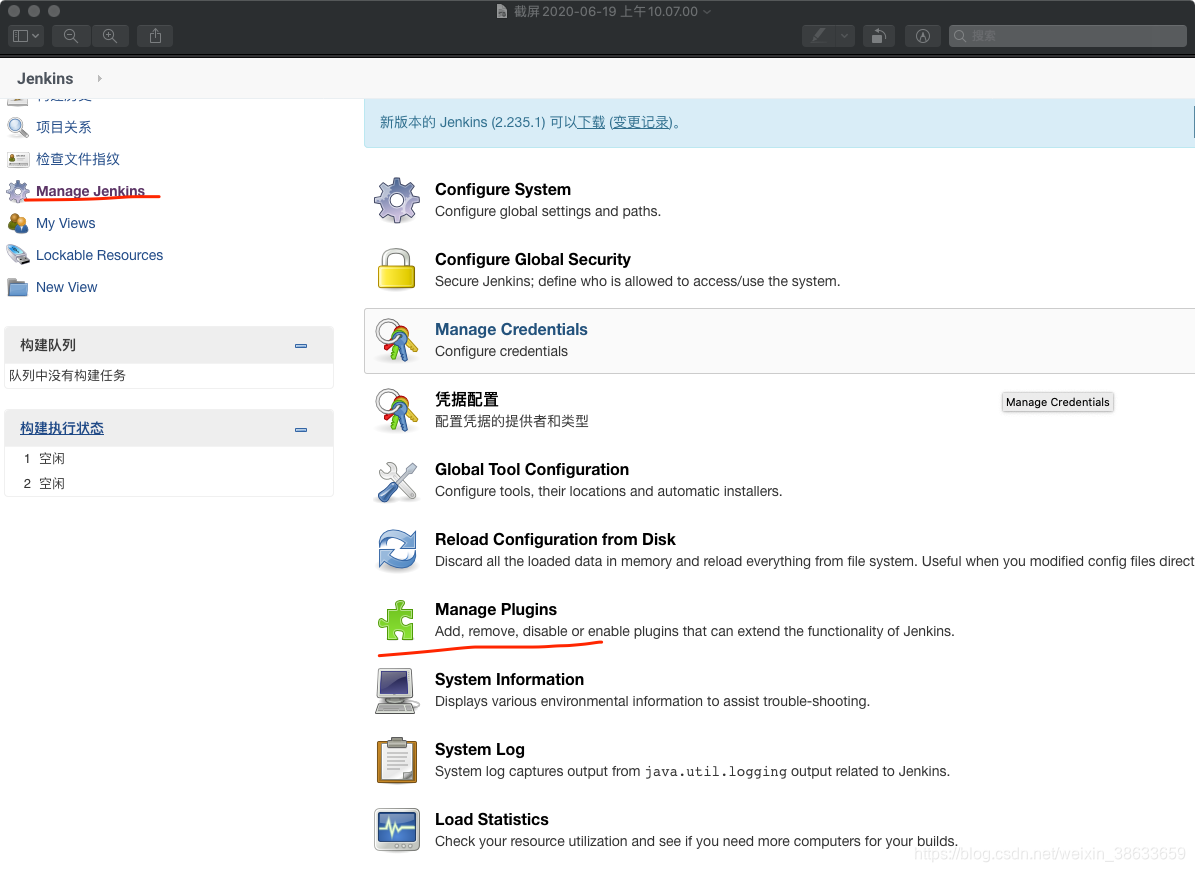
Task: Click the System Information computer icon
Action: [396, 691]
